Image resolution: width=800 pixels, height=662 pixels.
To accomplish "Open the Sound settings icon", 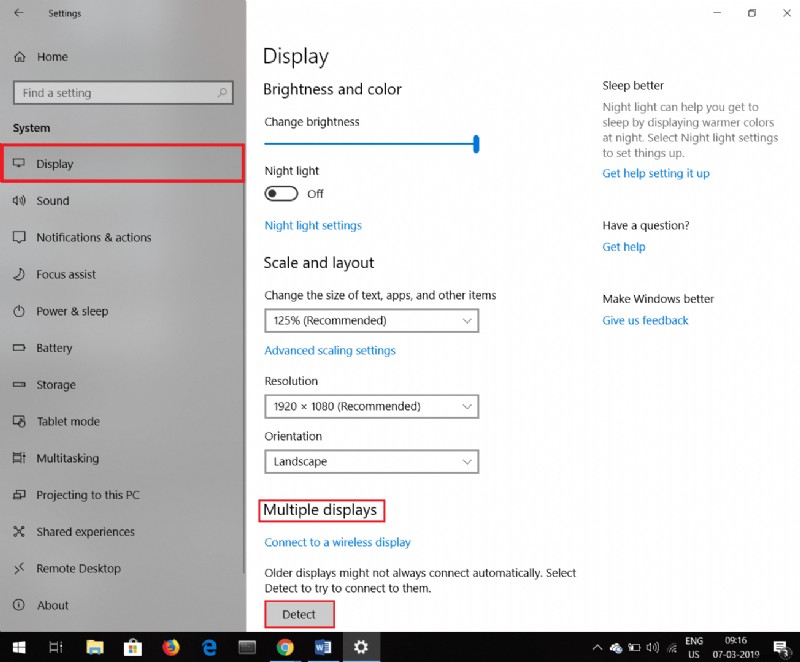I will pos(52,200).
